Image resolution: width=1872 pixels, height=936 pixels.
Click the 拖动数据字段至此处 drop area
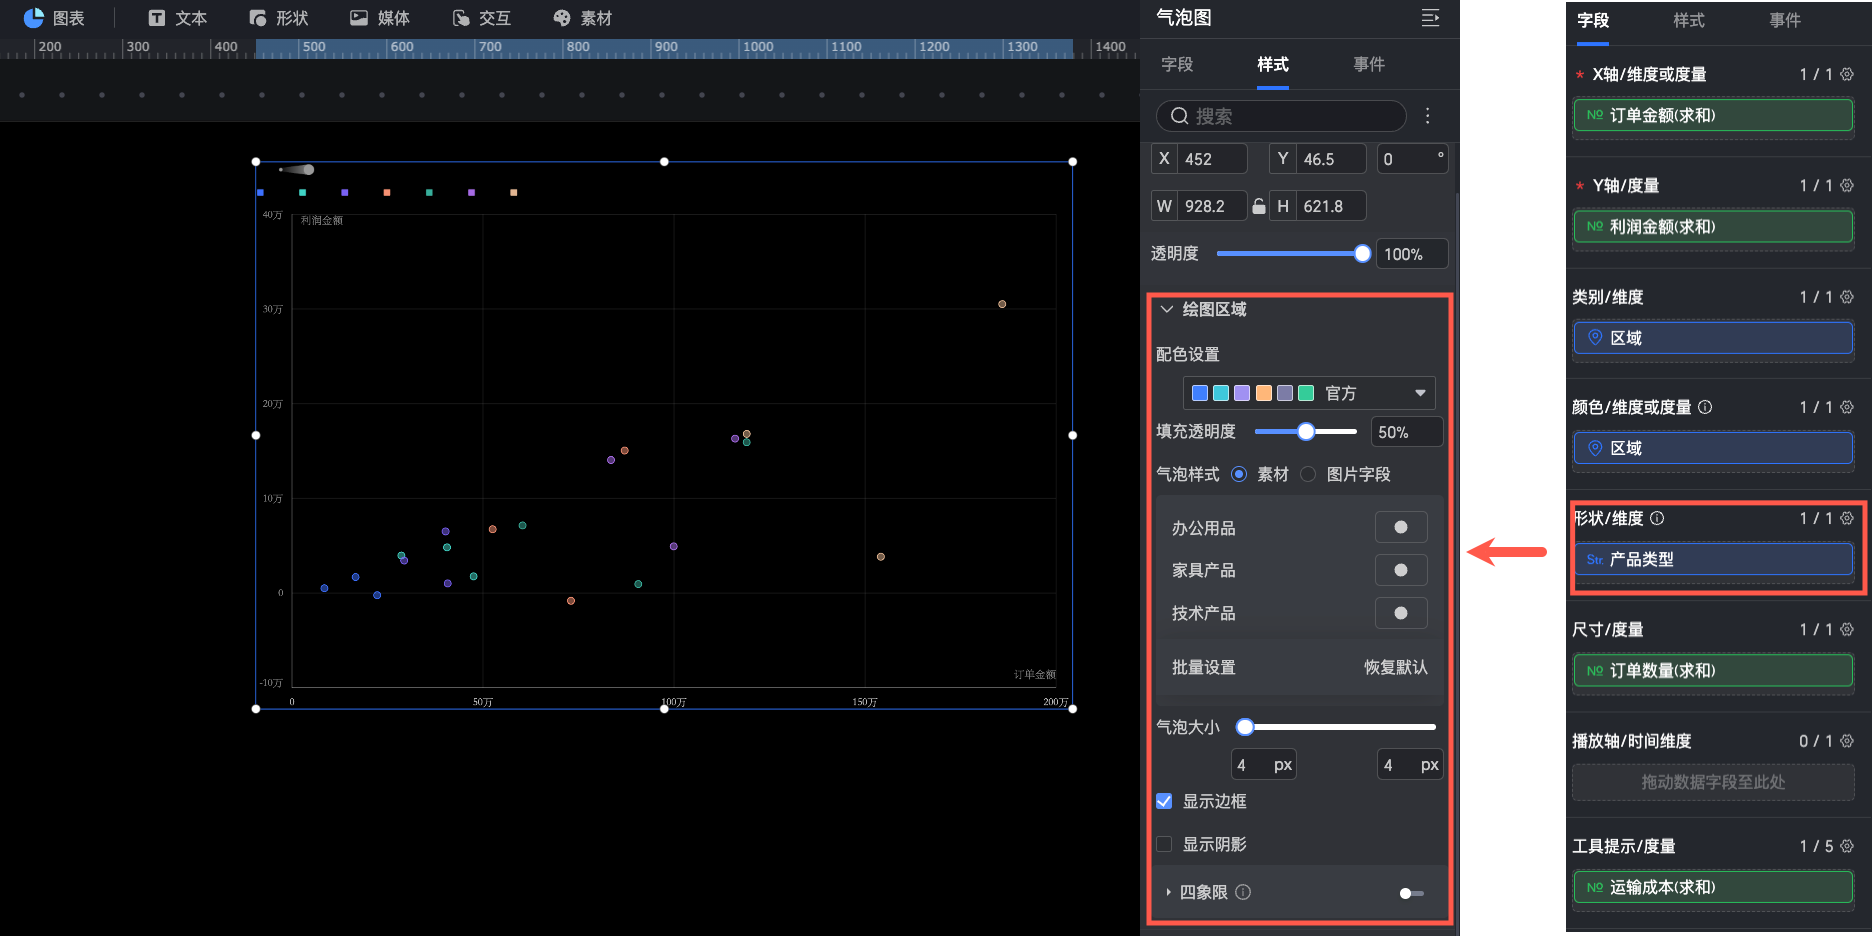[1713, 782]
